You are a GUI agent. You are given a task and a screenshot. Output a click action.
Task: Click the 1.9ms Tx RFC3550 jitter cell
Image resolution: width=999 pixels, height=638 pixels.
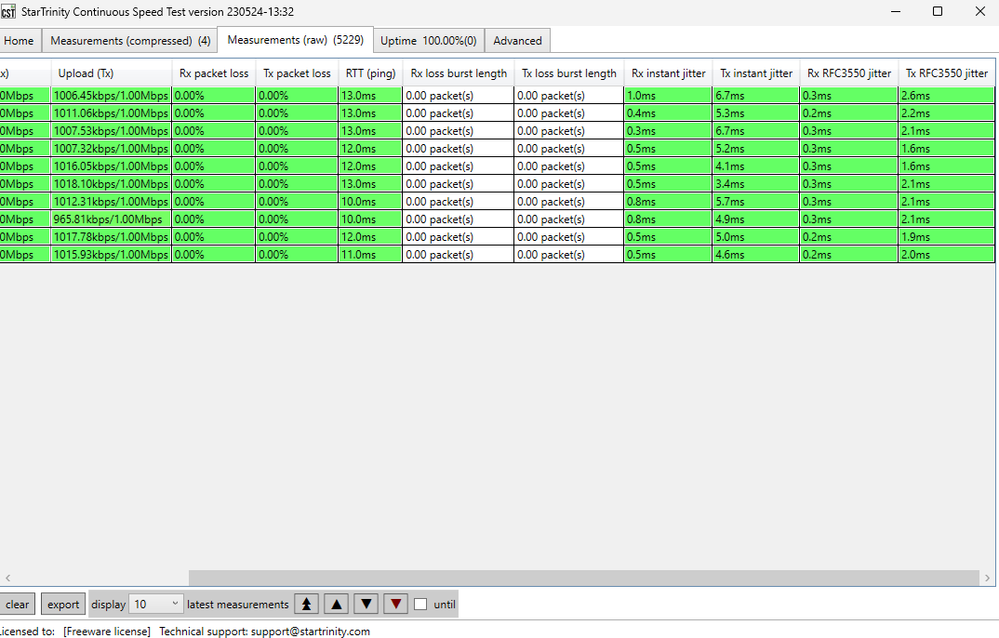click(x=947, y=237)
